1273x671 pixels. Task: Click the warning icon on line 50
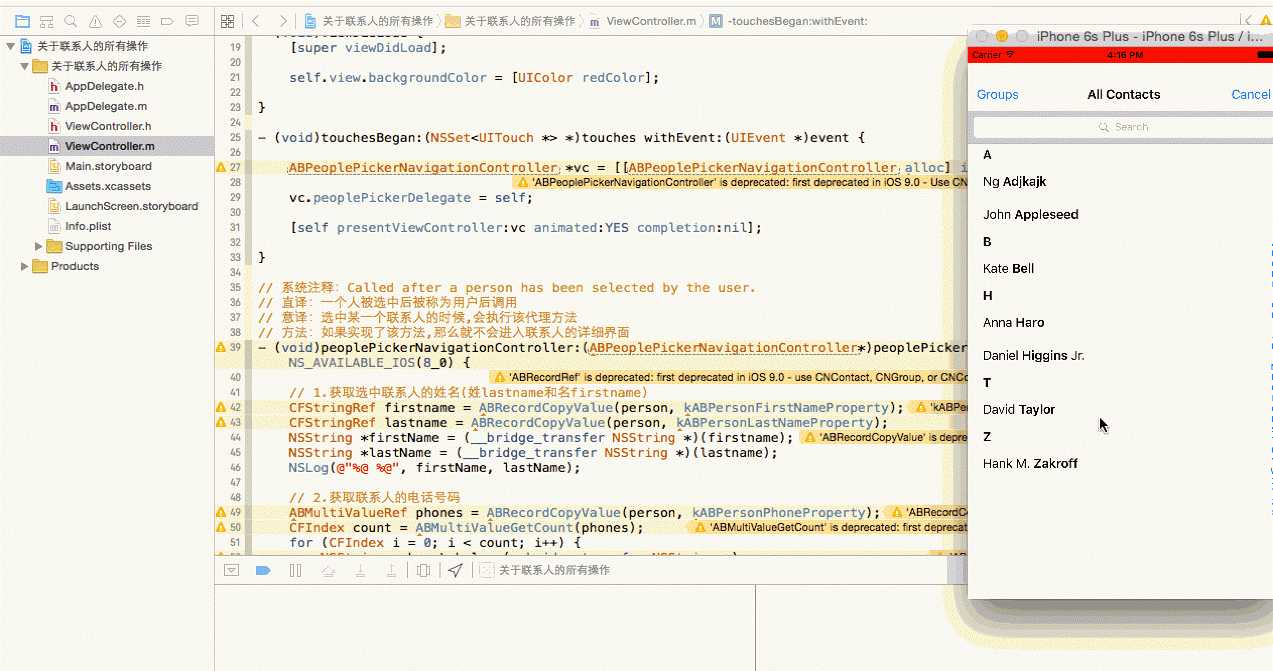point(221,528)
